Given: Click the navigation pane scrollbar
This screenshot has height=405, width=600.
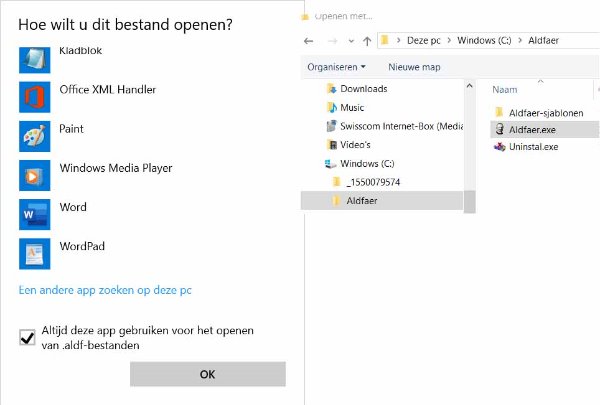Looking at the screenshot, I should (469, 150).
